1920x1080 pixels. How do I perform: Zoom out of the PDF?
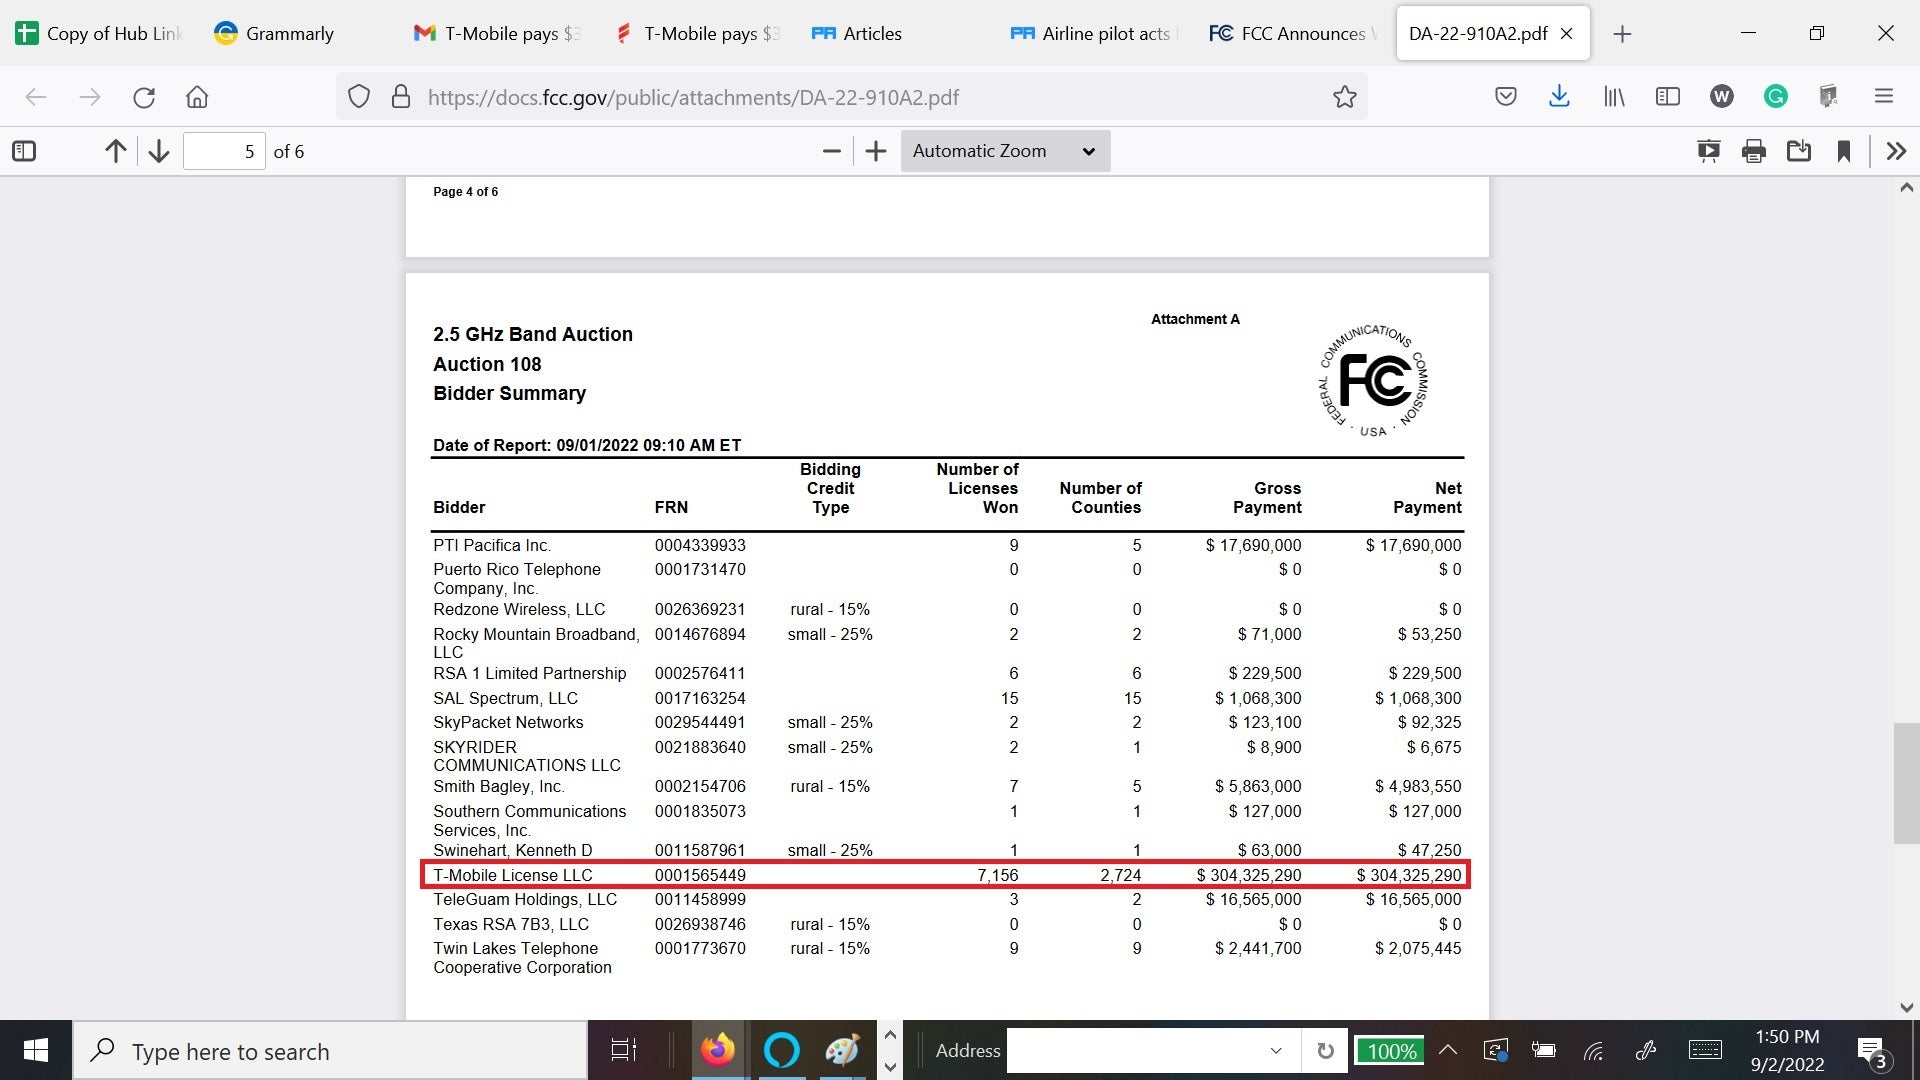[x=831, y=151]
